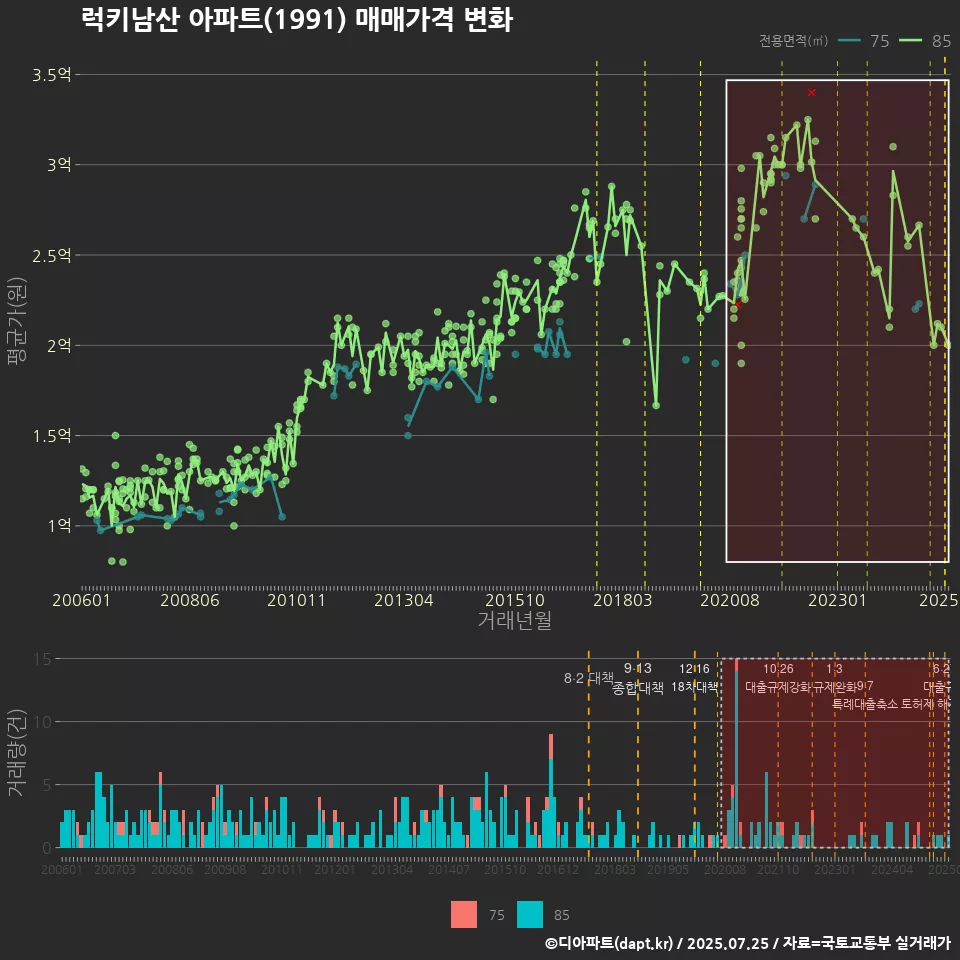
Task: Click the 2억 price axis label
Action: [59, 345]
